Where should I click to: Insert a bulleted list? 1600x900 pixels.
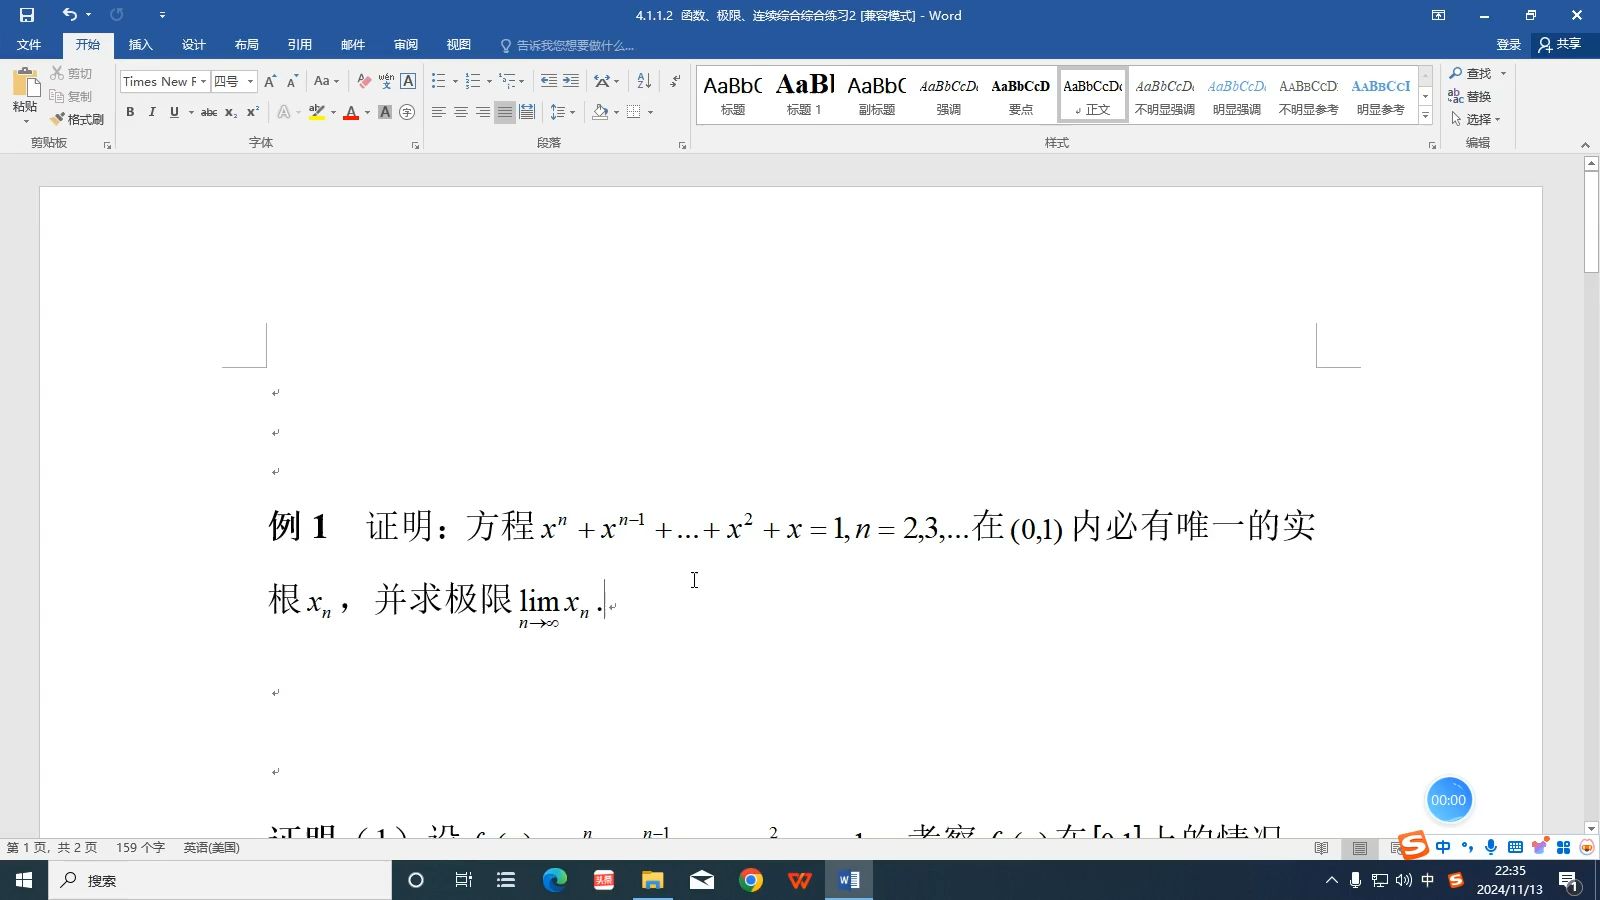point(437,81)
